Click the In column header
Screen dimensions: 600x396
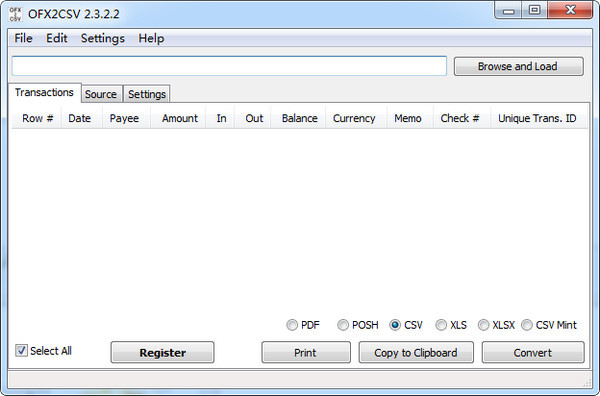(x=221, y=118)
